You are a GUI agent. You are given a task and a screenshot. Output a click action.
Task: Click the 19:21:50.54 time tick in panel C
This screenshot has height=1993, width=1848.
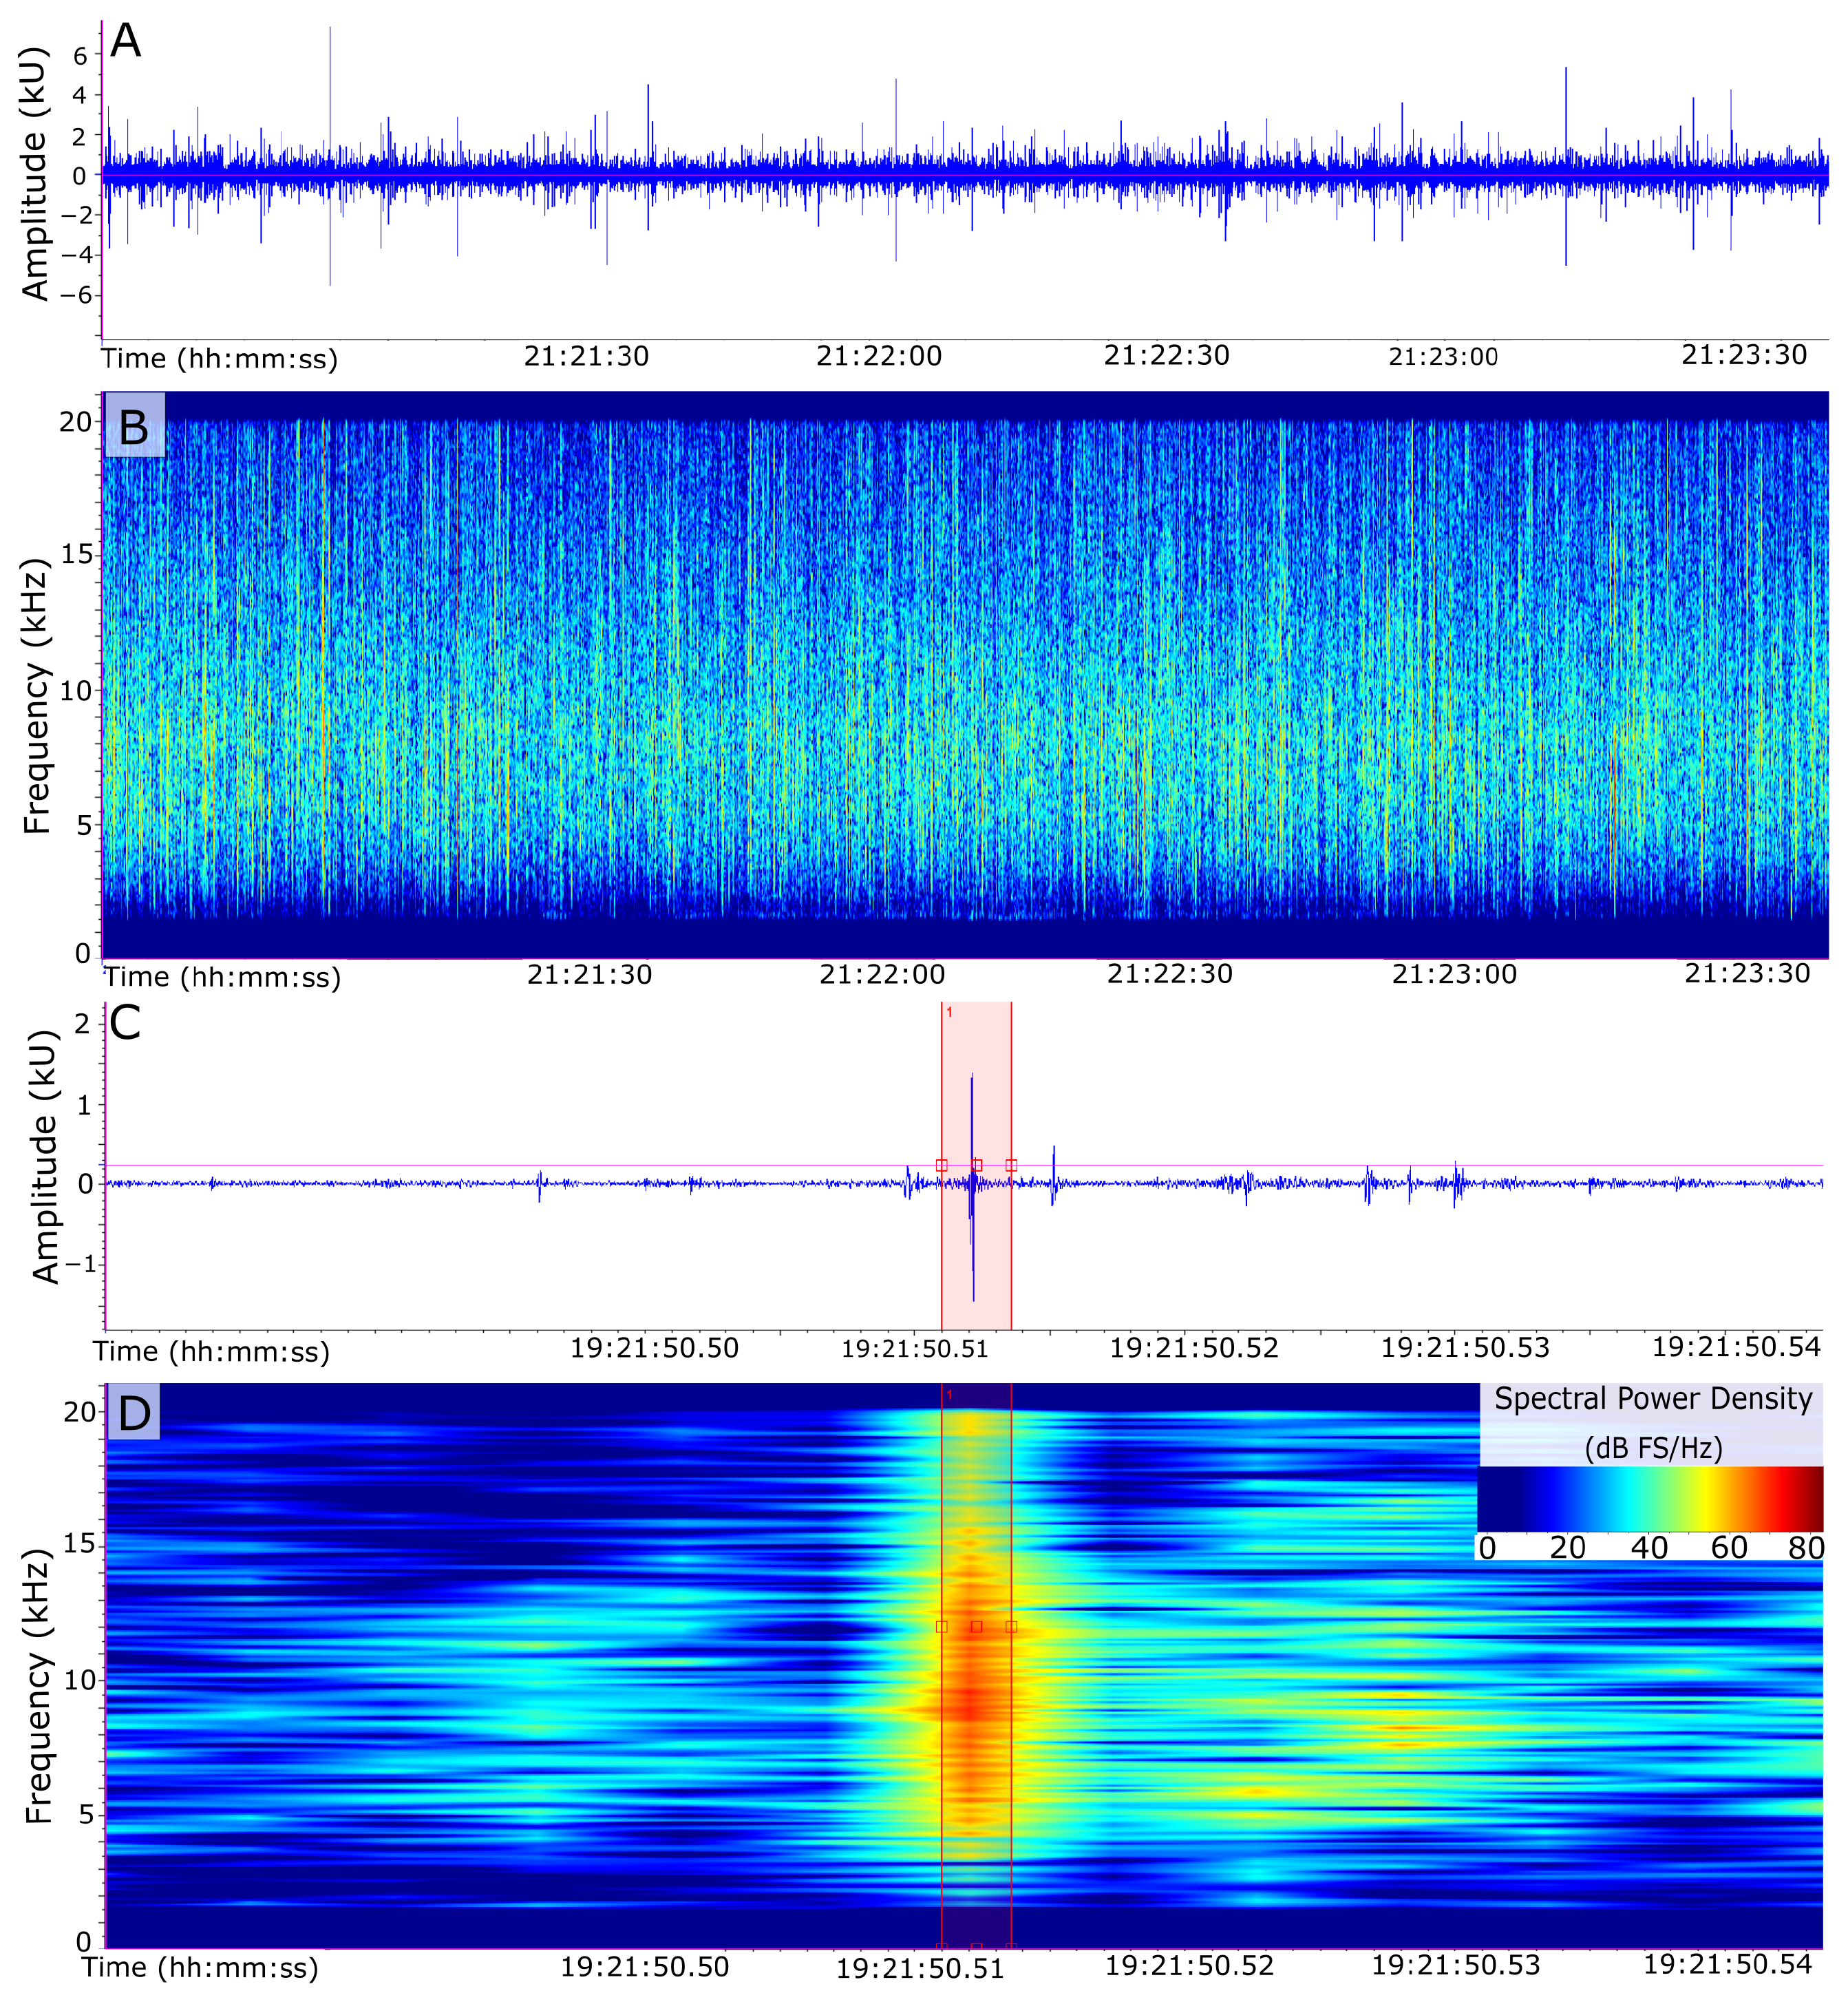pos(1736,1347)
